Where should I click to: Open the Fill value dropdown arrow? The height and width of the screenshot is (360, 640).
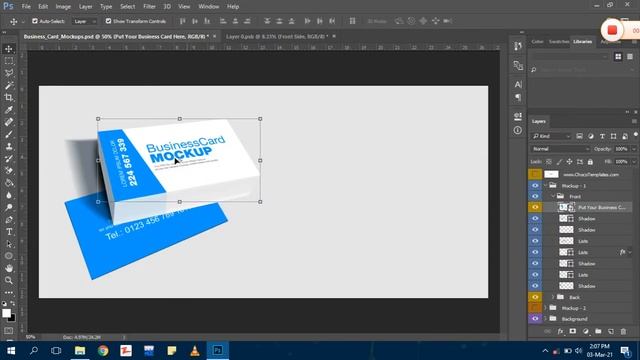[x=634, y=162]
